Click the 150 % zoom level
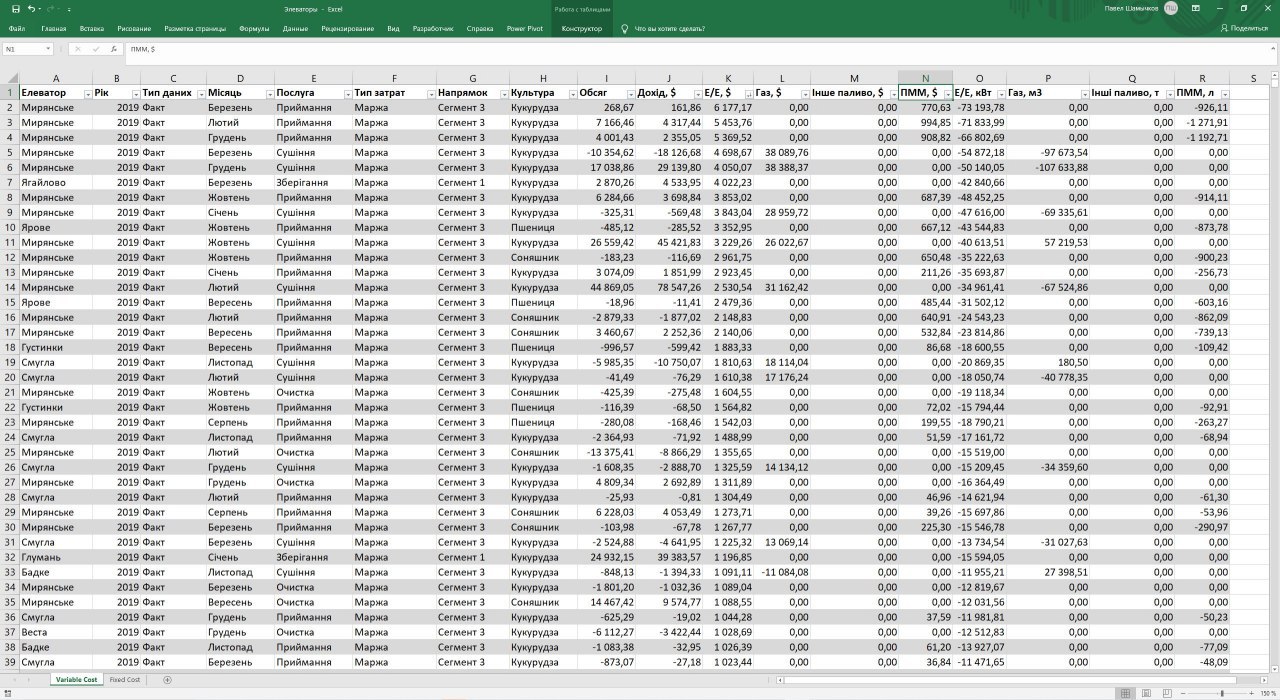 tap(1268, 692)
